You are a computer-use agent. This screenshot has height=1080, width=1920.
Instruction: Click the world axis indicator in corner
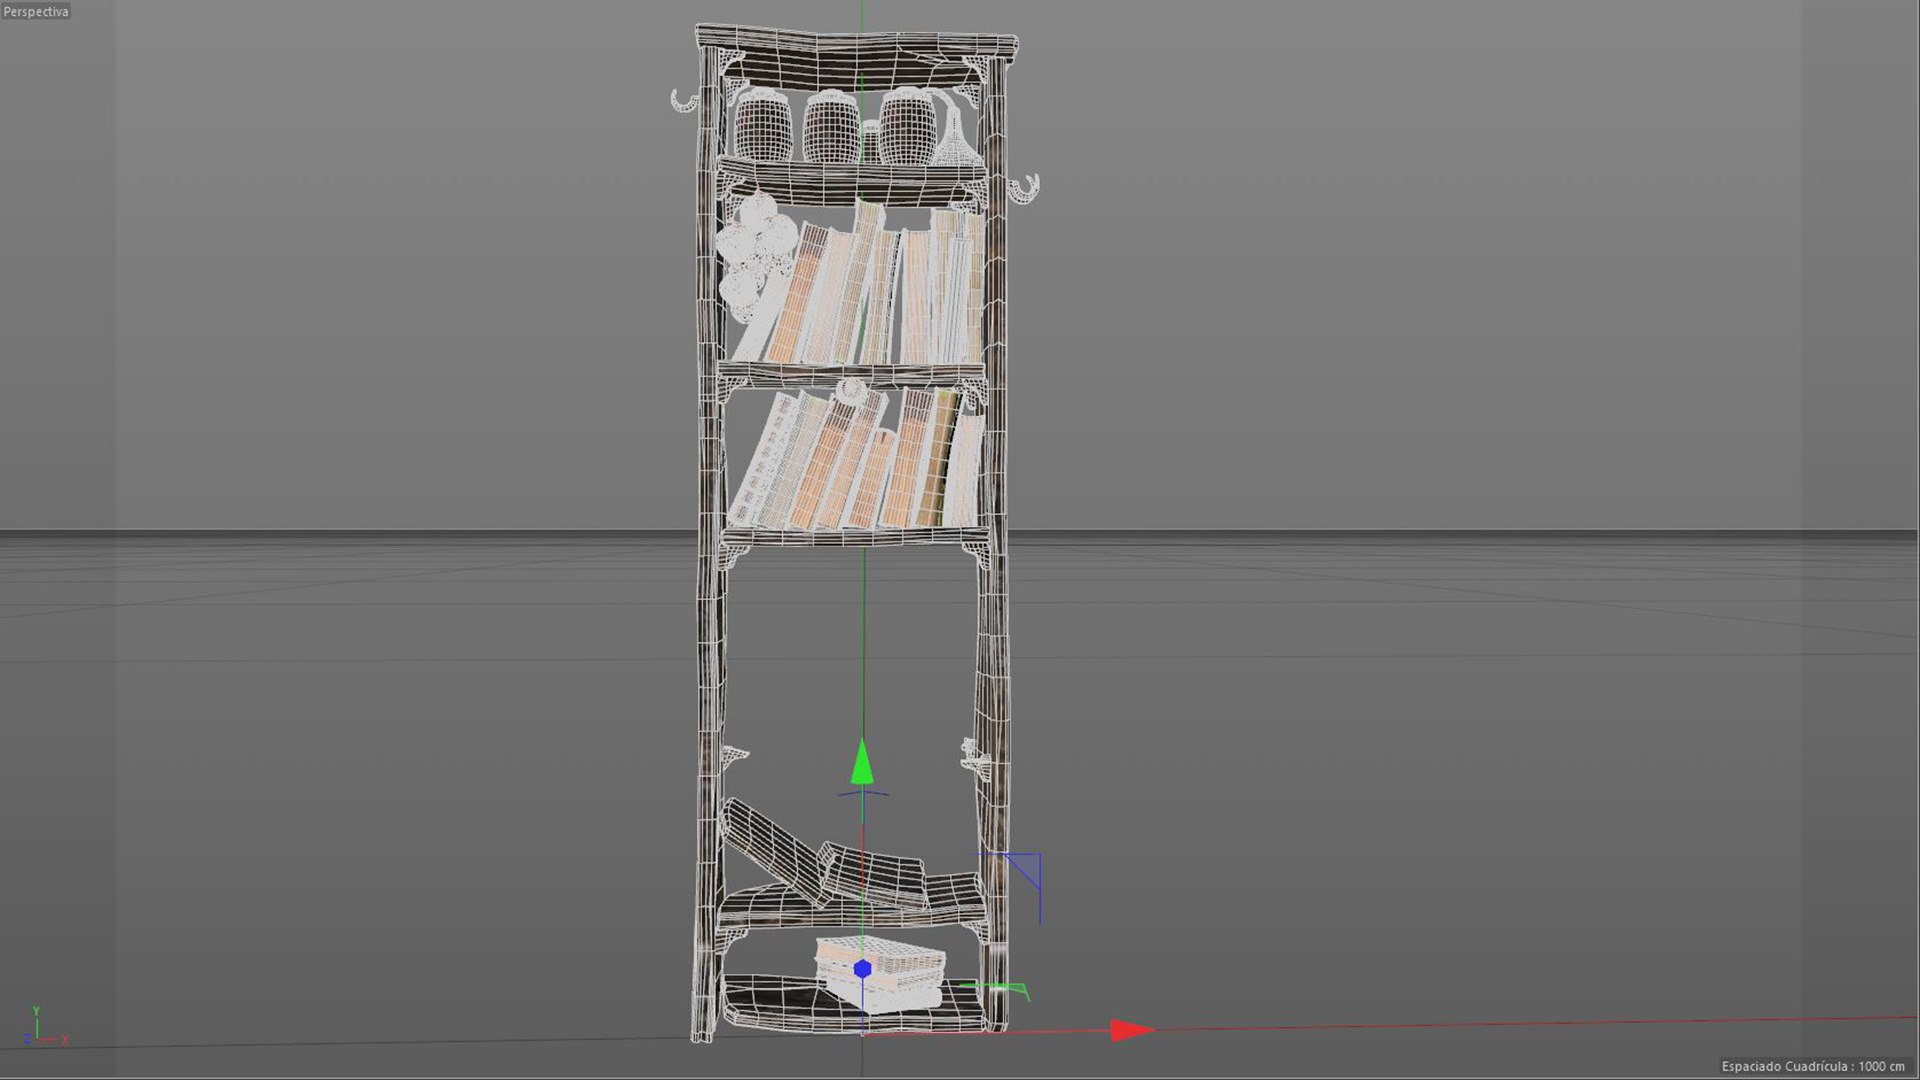pyautogui.click(x=40, y=1028)
